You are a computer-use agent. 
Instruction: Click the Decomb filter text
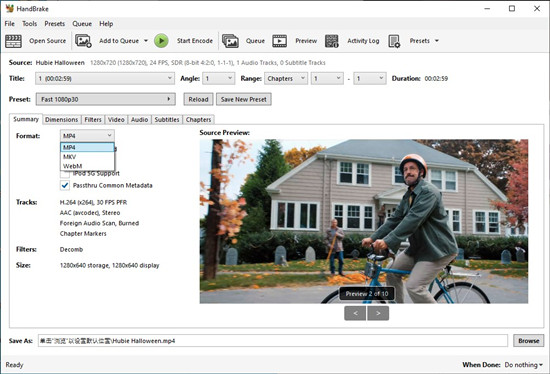point(72,249)
